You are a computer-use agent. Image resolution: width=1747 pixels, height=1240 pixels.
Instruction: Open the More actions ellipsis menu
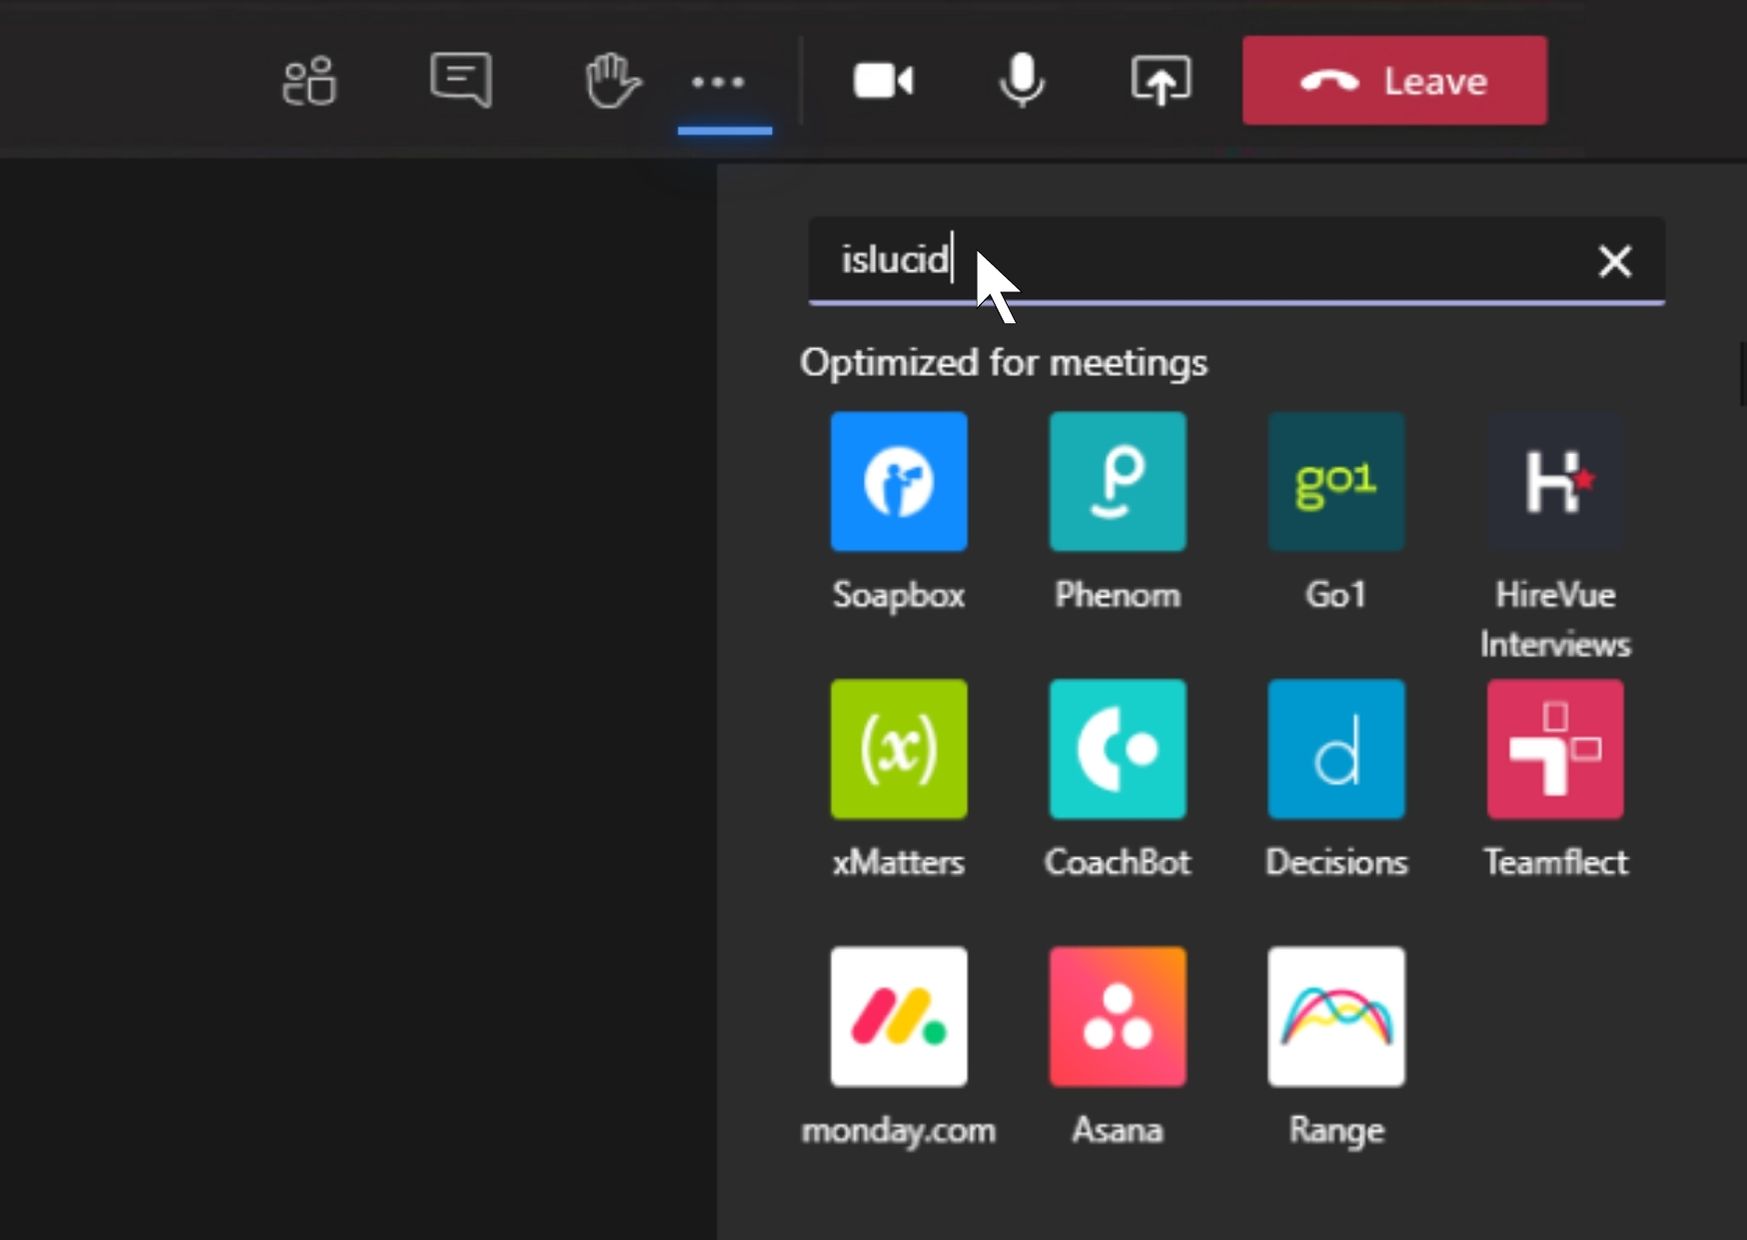click(718, 82)
